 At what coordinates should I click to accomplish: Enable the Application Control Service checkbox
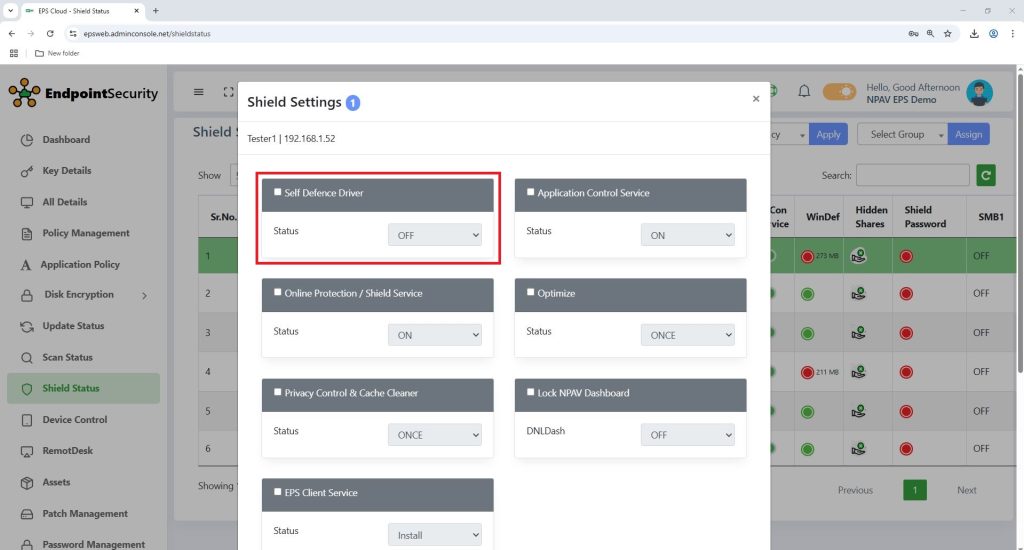531,193
